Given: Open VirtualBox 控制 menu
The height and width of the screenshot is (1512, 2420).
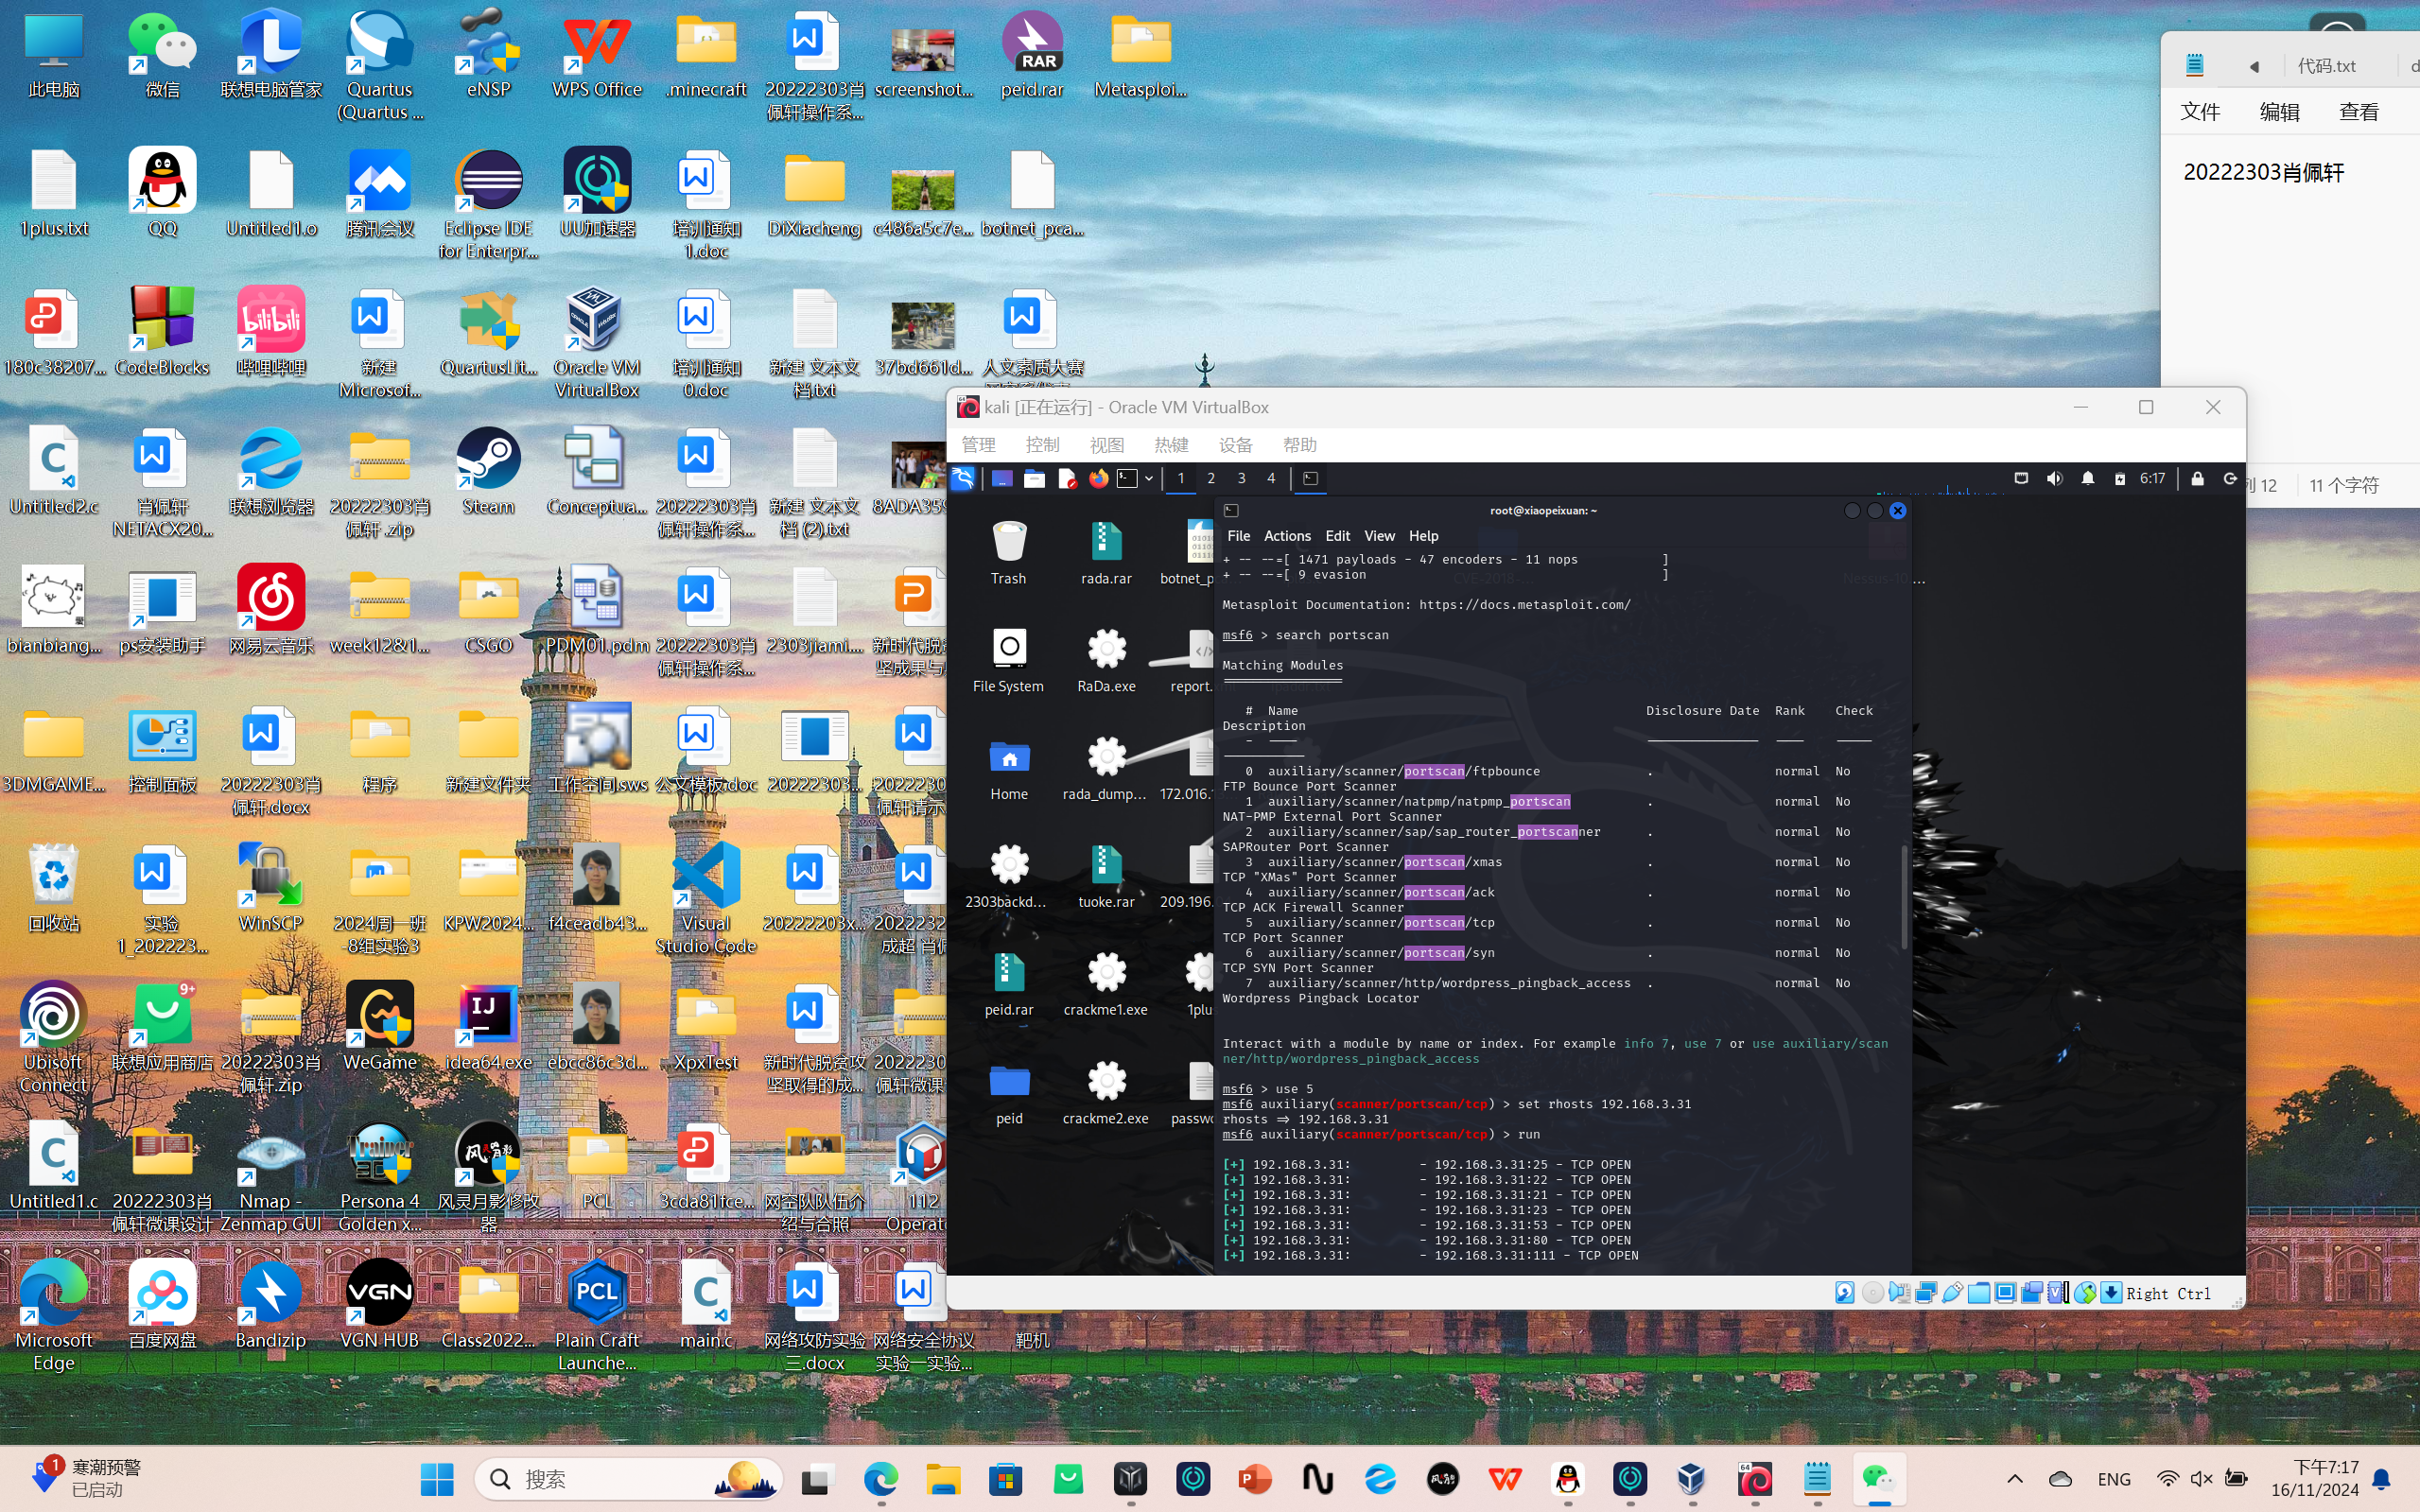Looking at the screenshot, I should tap(1042, 445).
